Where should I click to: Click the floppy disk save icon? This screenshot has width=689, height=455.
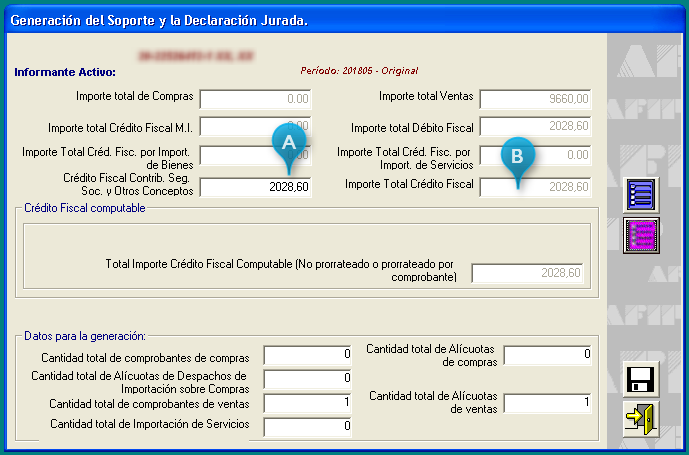(x=640, y=380)
